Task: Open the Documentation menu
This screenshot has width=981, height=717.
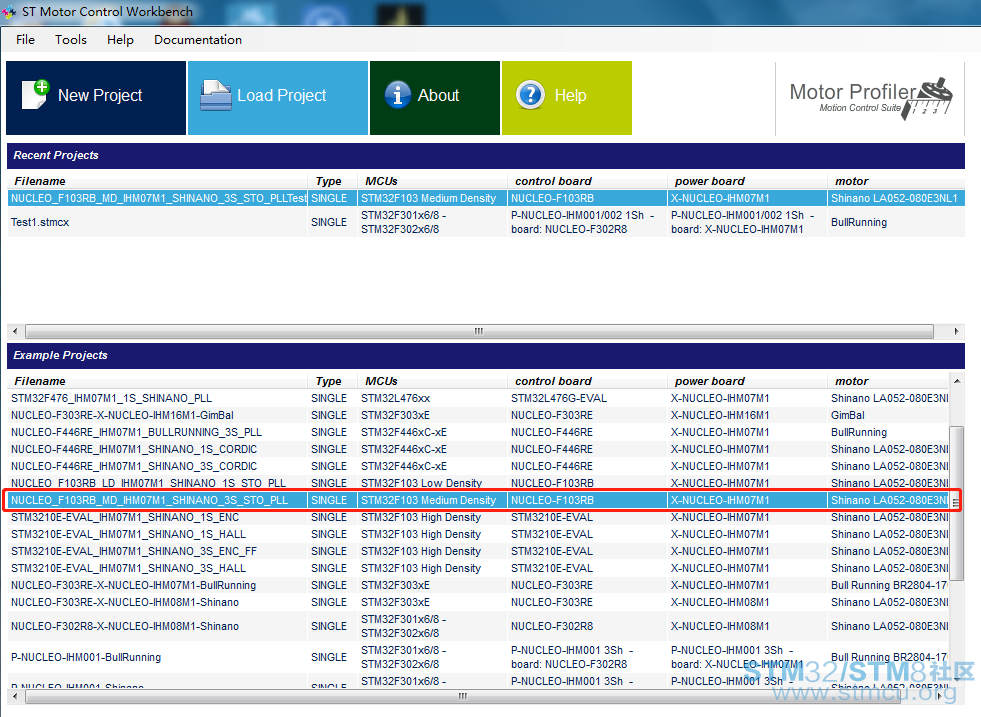Action: pos(198,39)
